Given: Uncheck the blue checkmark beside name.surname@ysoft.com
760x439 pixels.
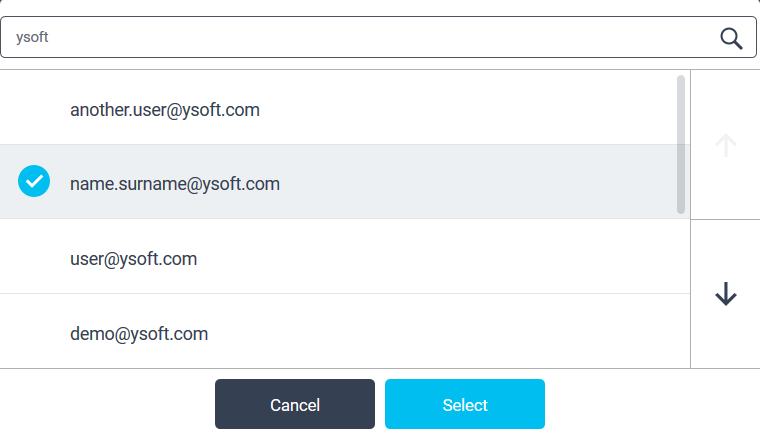Looking at the screenshot, I should (34, 181).
